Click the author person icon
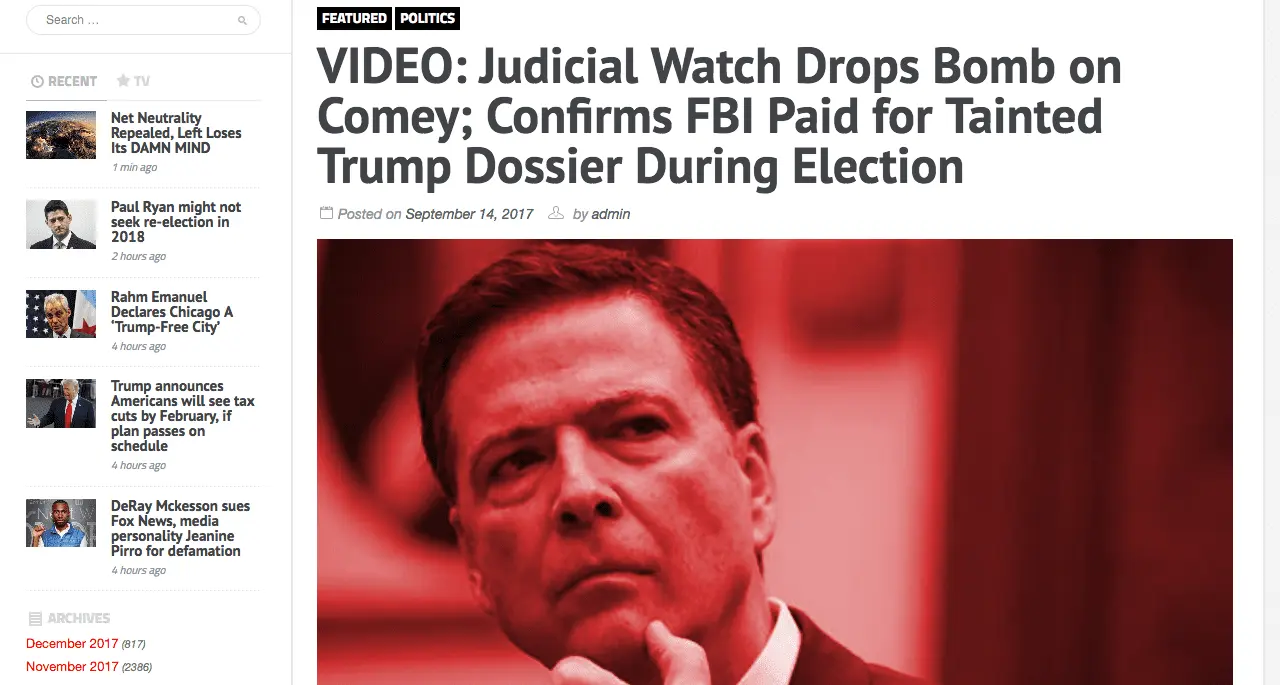This screenshot has width=1280, height=685. pyautogui.click(x=556, y=213)
